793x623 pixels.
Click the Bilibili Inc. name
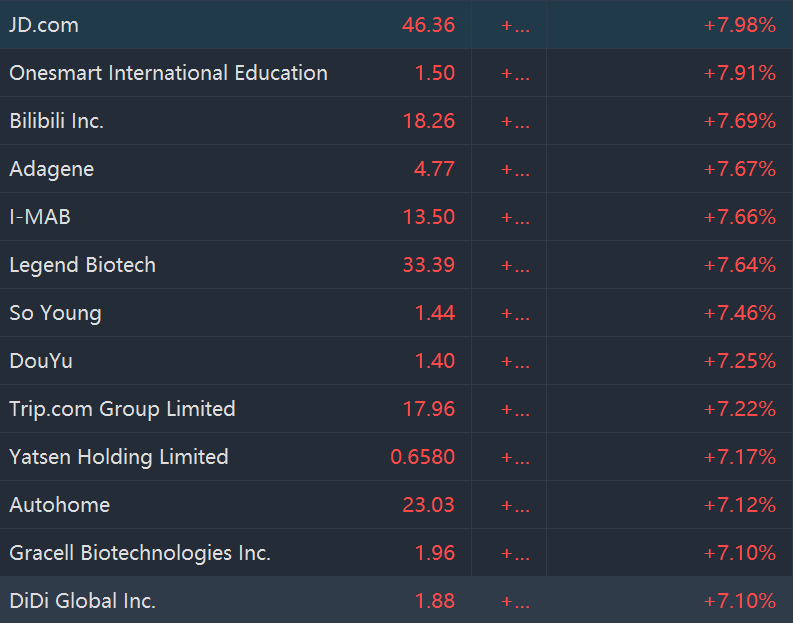(x=57, y=121)
